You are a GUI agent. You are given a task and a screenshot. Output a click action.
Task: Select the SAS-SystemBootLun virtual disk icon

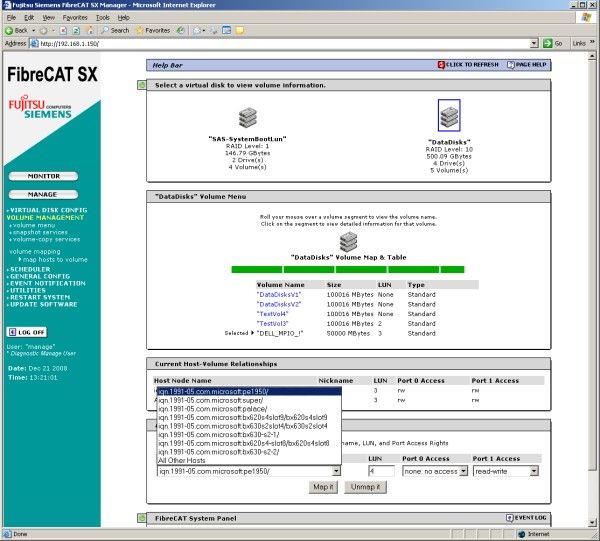coord(248,118)
